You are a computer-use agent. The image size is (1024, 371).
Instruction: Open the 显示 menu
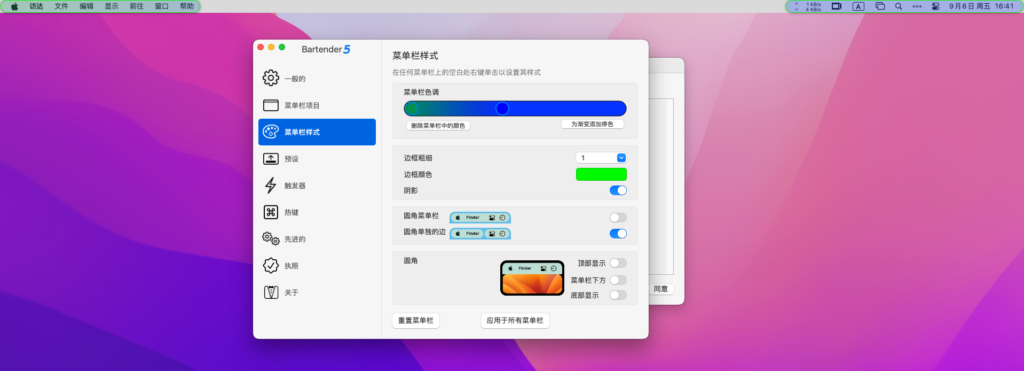tap(112, 6)
